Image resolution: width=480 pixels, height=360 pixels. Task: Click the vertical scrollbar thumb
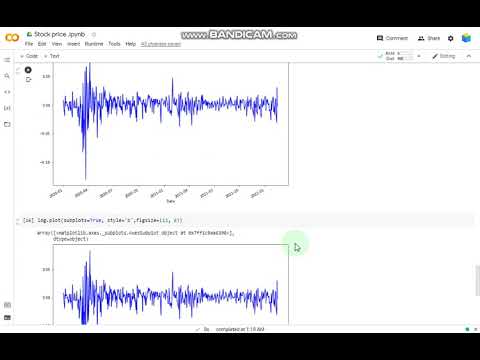click(478, 281)
